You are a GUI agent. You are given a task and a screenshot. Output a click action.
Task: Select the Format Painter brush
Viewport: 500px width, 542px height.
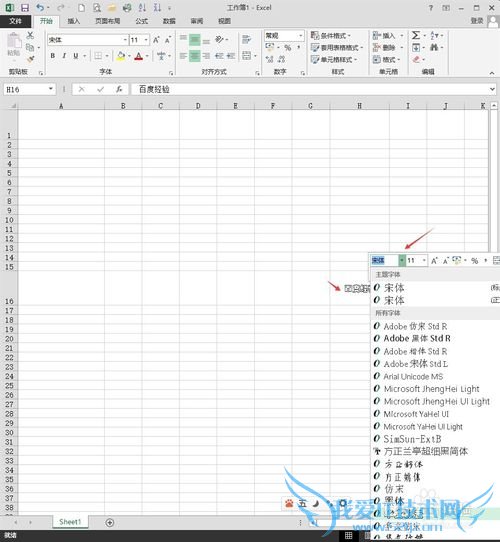(x=30, y=59)
